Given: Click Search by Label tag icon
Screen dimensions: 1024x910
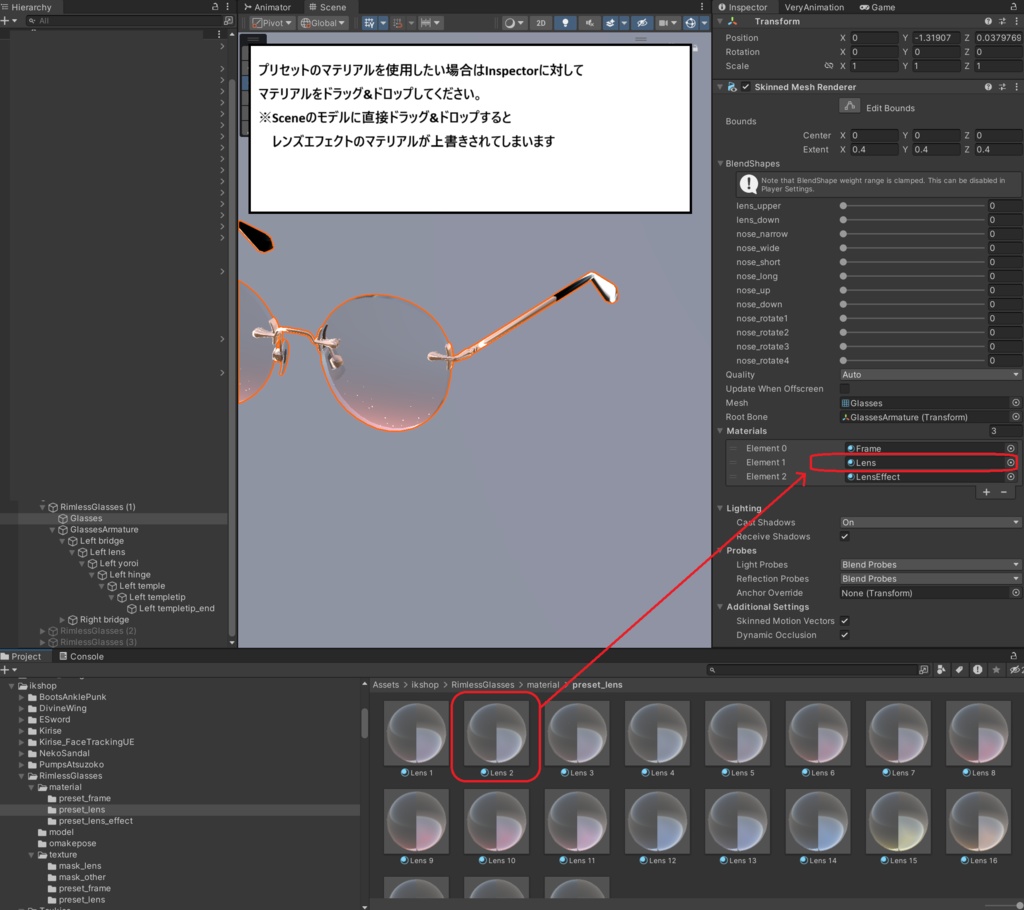Looking at the screenshot, I should pos(959,670).
